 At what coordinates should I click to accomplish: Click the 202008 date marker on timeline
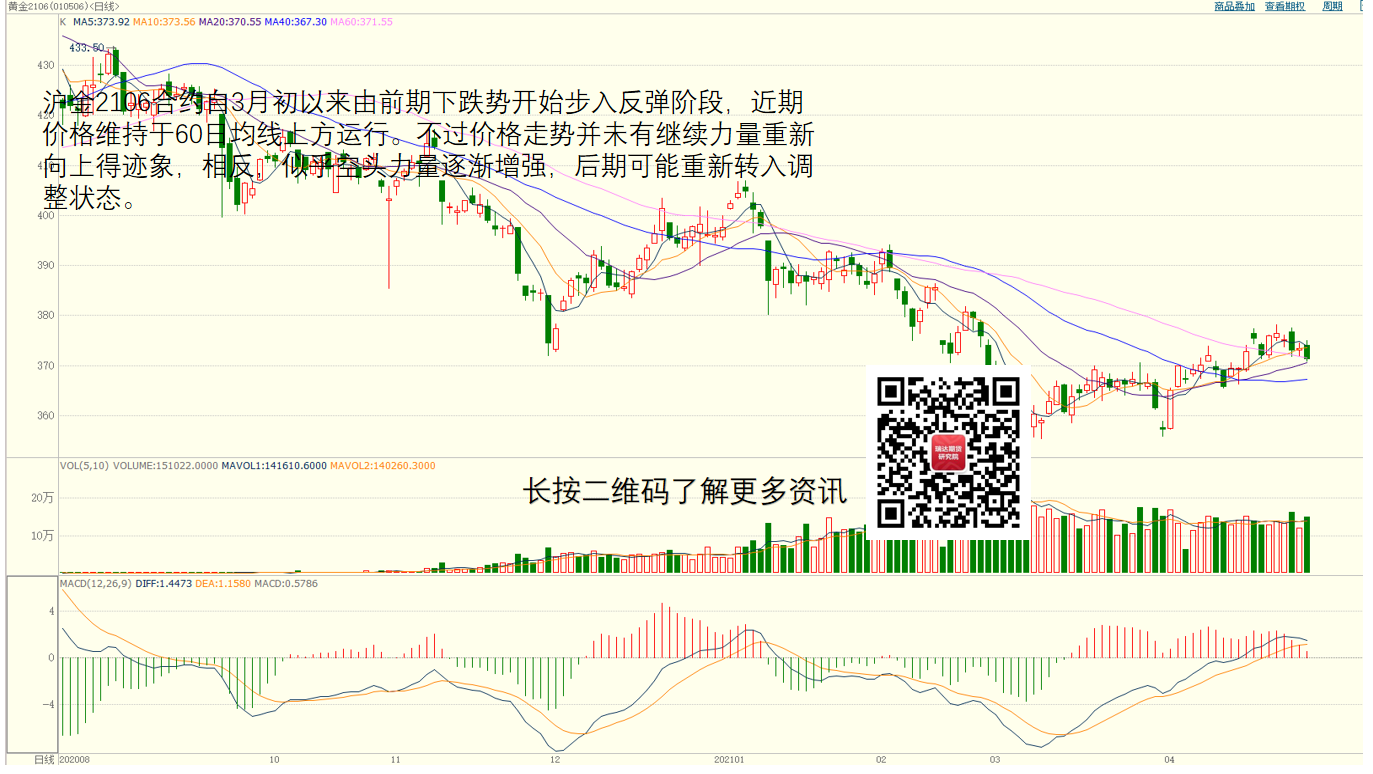coord(74,760)
